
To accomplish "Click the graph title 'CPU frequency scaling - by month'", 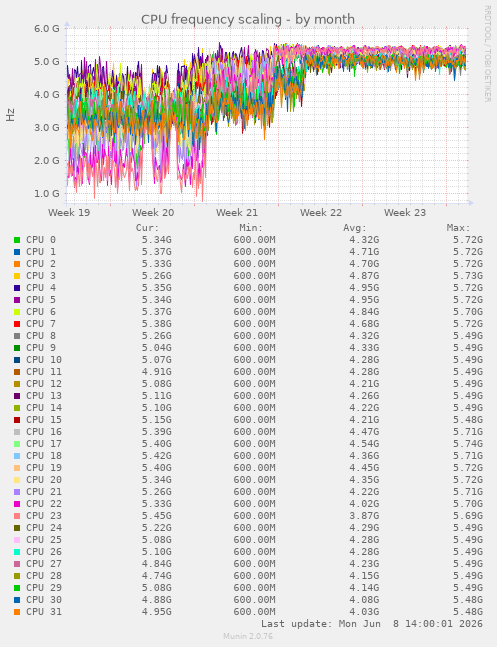I will [248, 19].
